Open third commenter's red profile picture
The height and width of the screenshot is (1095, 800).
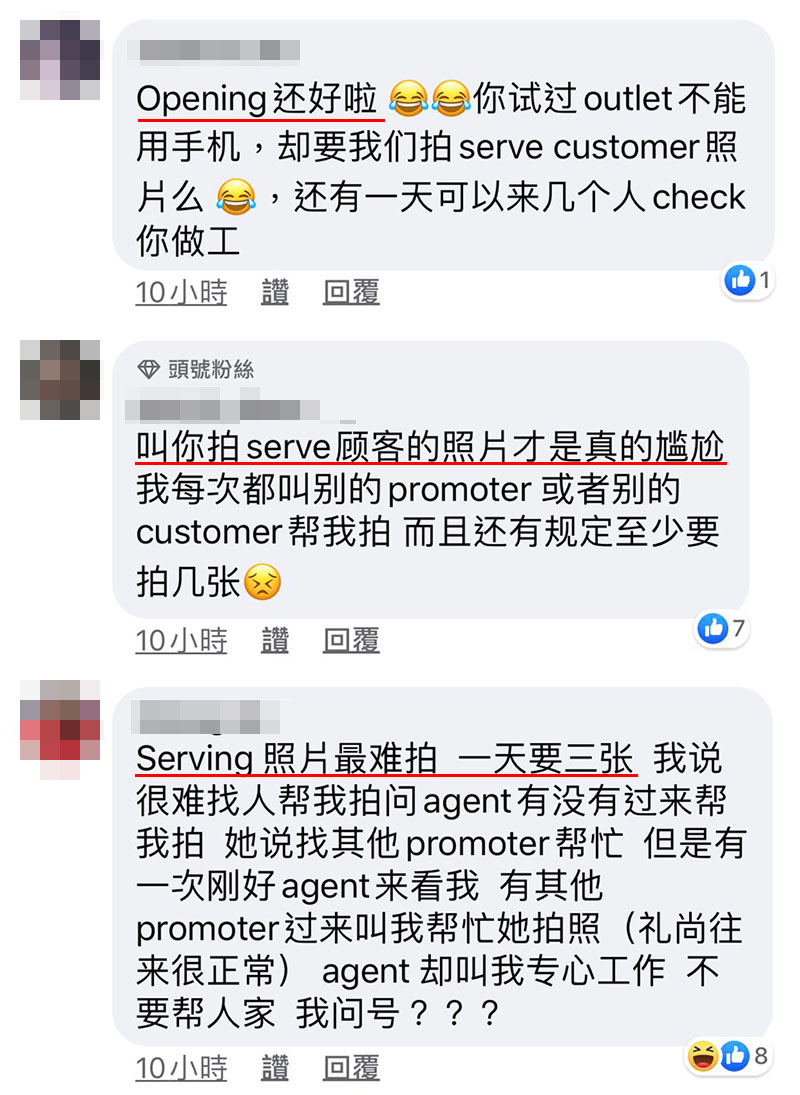[60, 730]
